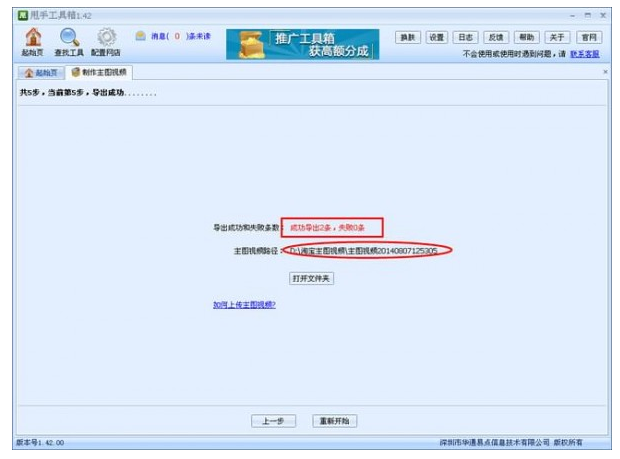Restart with the 重新开始 button
The image size is (620, 459).
tap(335, 421)
